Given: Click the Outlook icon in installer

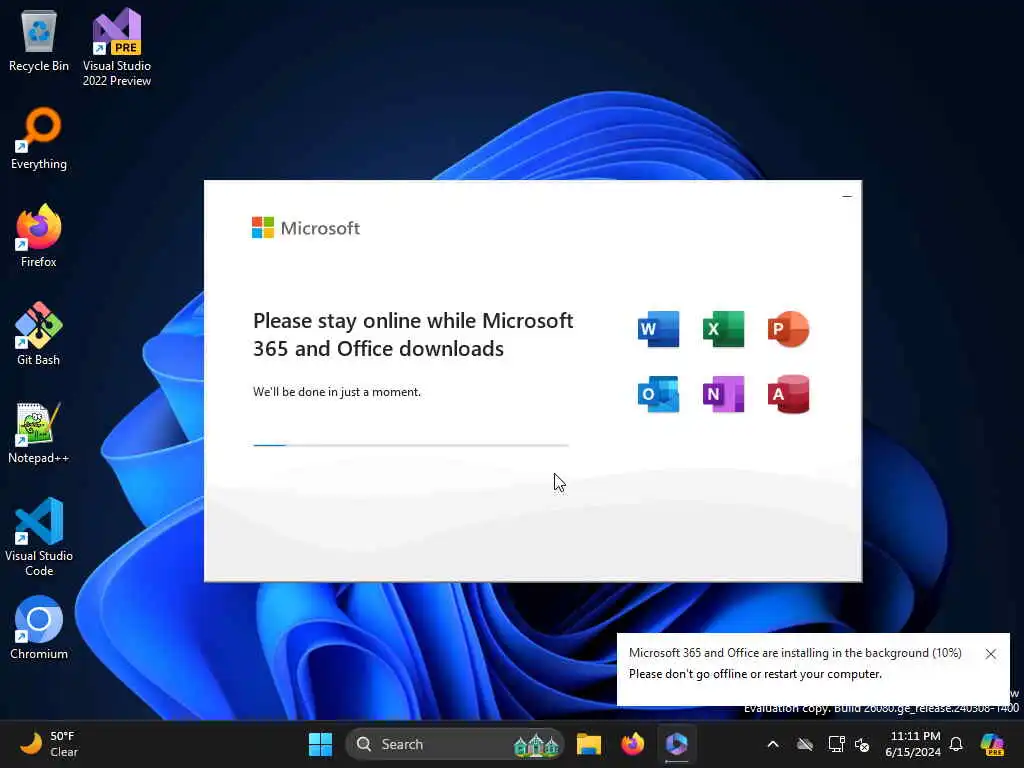Looking at the screenshot, I should [658, 394].
